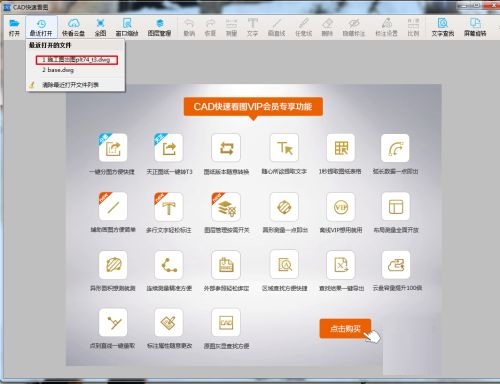The height and width of the screenshot is (384, 500).
Task: Click the extract text T-cursor icon
Action: point(284,148)
